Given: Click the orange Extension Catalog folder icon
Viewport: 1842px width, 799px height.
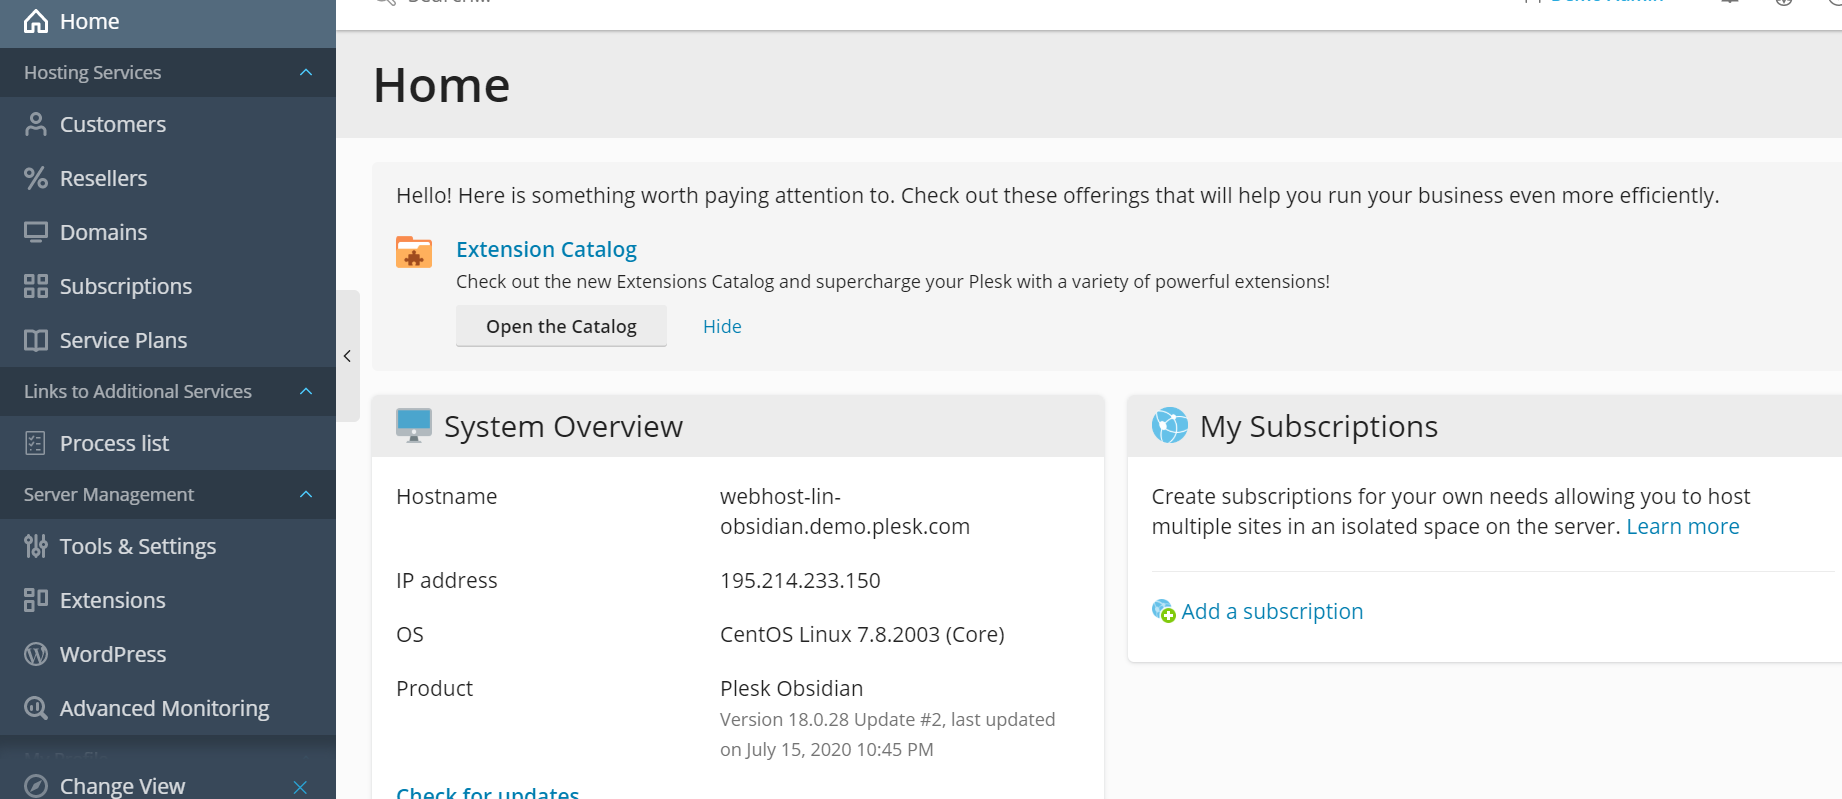Looking at the screenshot, I should pyautogui.click(x=414, y=252).
